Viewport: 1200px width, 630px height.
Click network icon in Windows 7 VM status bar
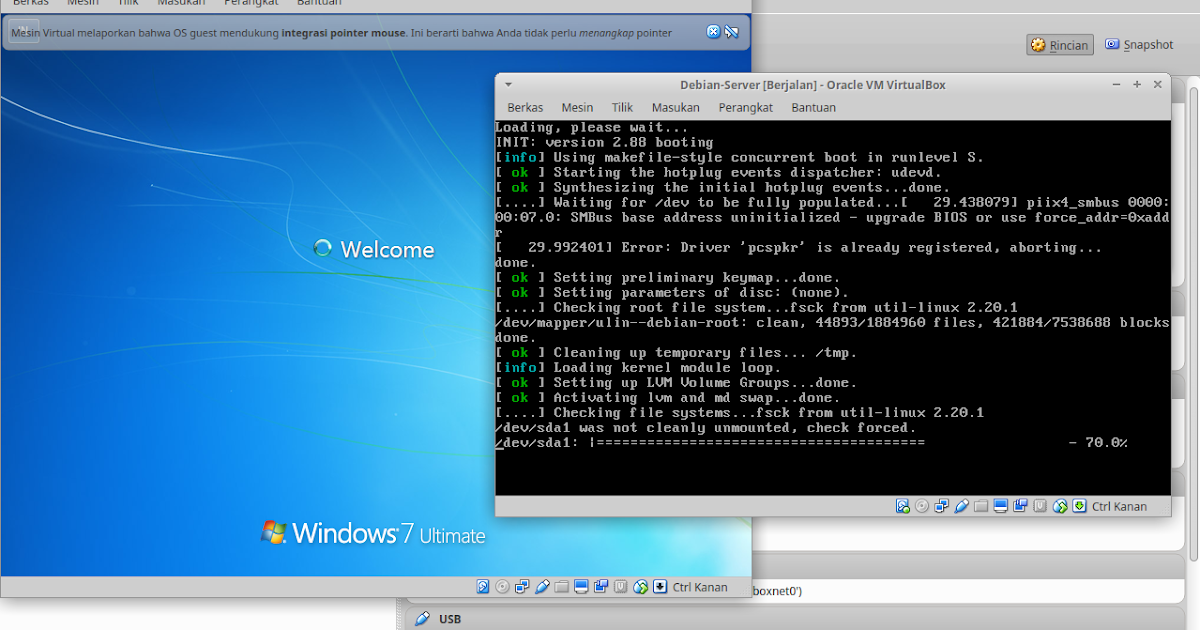(521, 586)
